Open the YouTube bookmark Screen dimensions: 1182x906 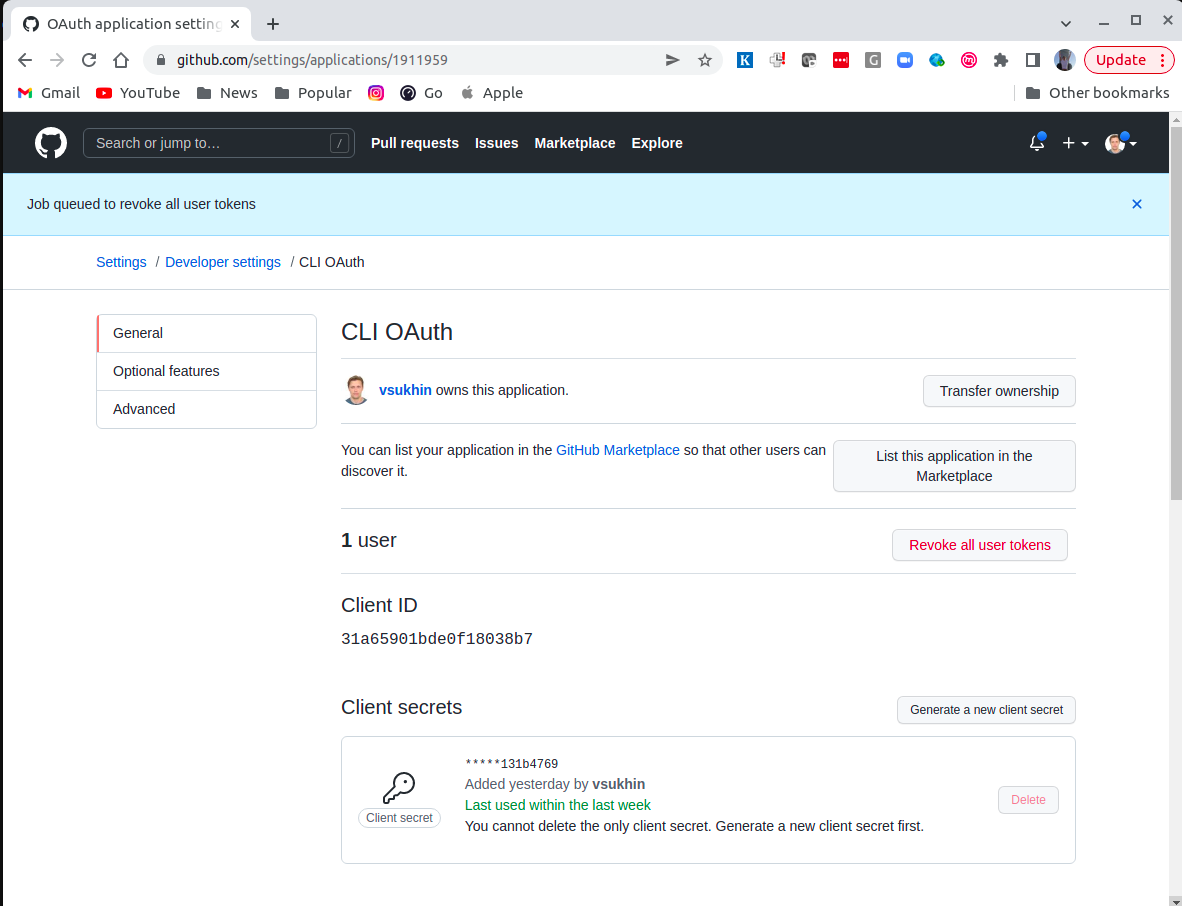(x=138, y=93)
